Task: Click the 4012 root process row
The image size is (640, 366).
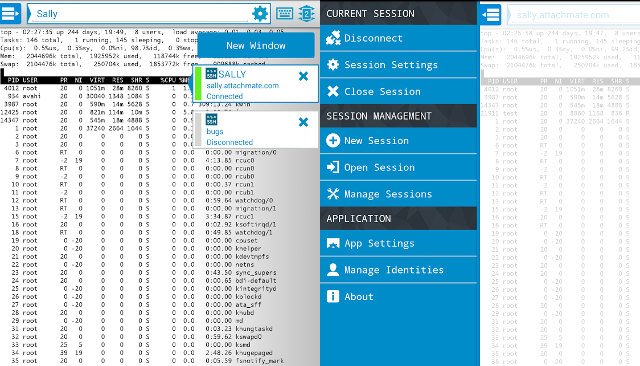Action: [96, 88]
